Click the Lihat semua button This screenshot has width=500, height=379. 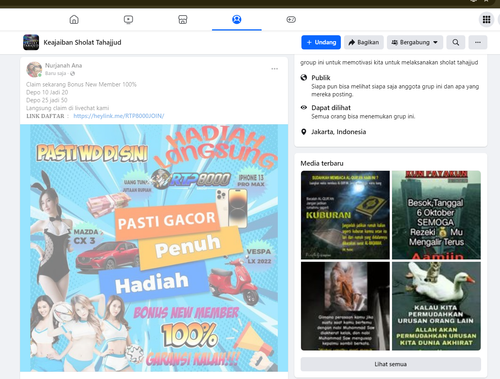click(x=391, y=364)
